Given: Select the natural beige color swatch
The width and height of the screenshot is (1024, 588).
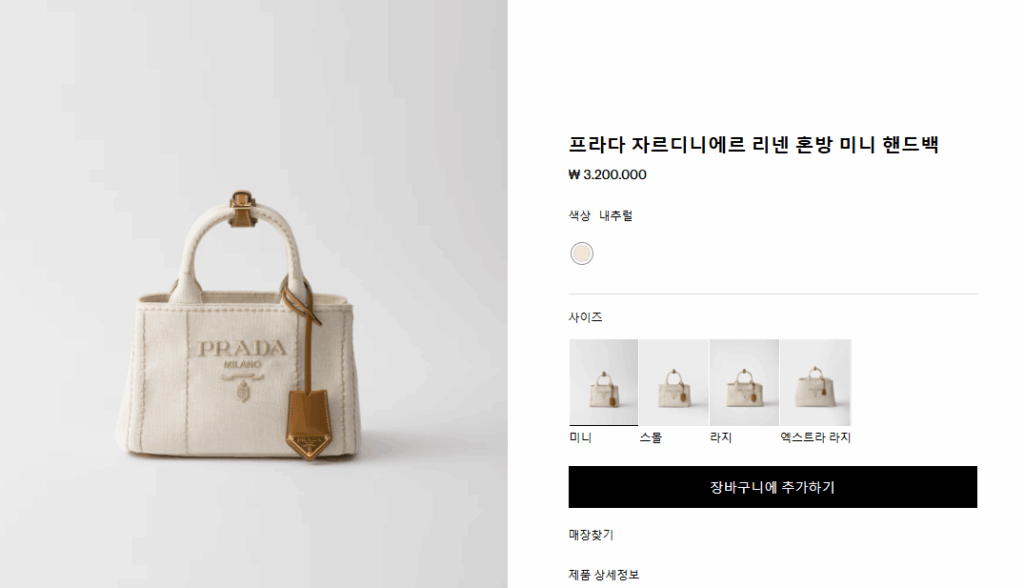Looking at the screenshot, I should coord(581,253).
